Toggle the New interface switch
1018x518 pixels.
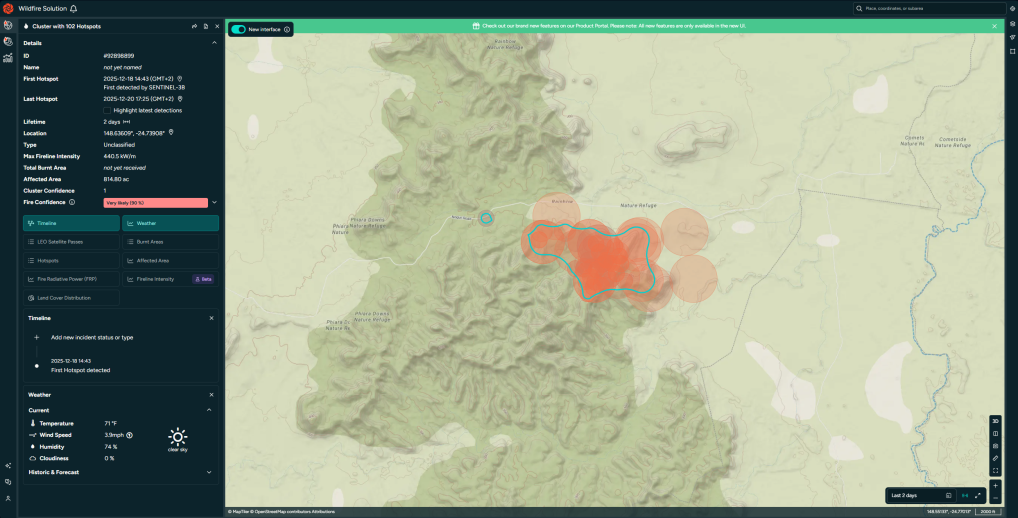238,30
